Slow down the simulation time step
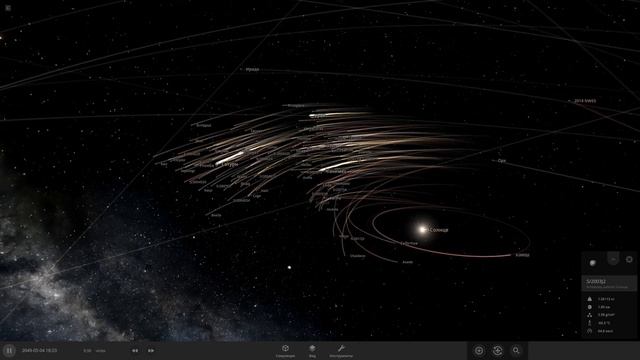This screenshot has height=360, width=640. (x=135, y=351)
